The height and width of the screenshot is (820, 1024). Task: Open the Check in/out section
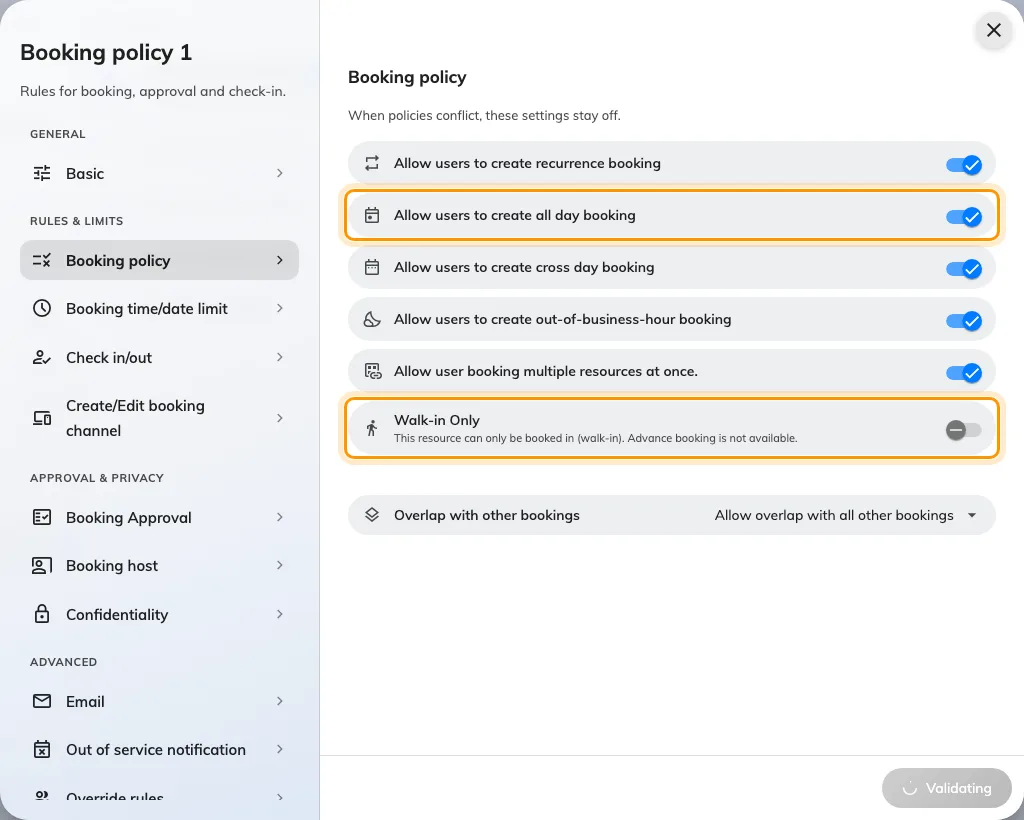click(159, 357)
